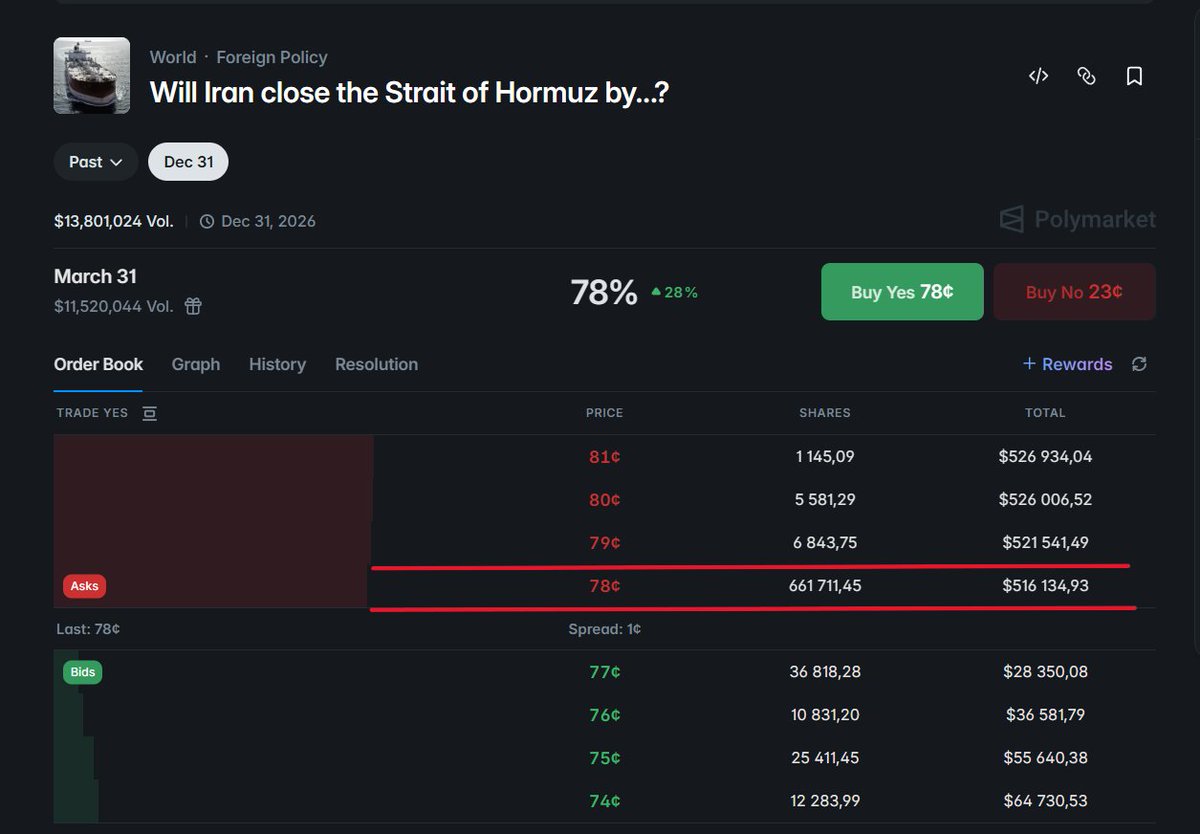Click the 10 831,20 shares value

pyautogui.click(x=825, y=715)
